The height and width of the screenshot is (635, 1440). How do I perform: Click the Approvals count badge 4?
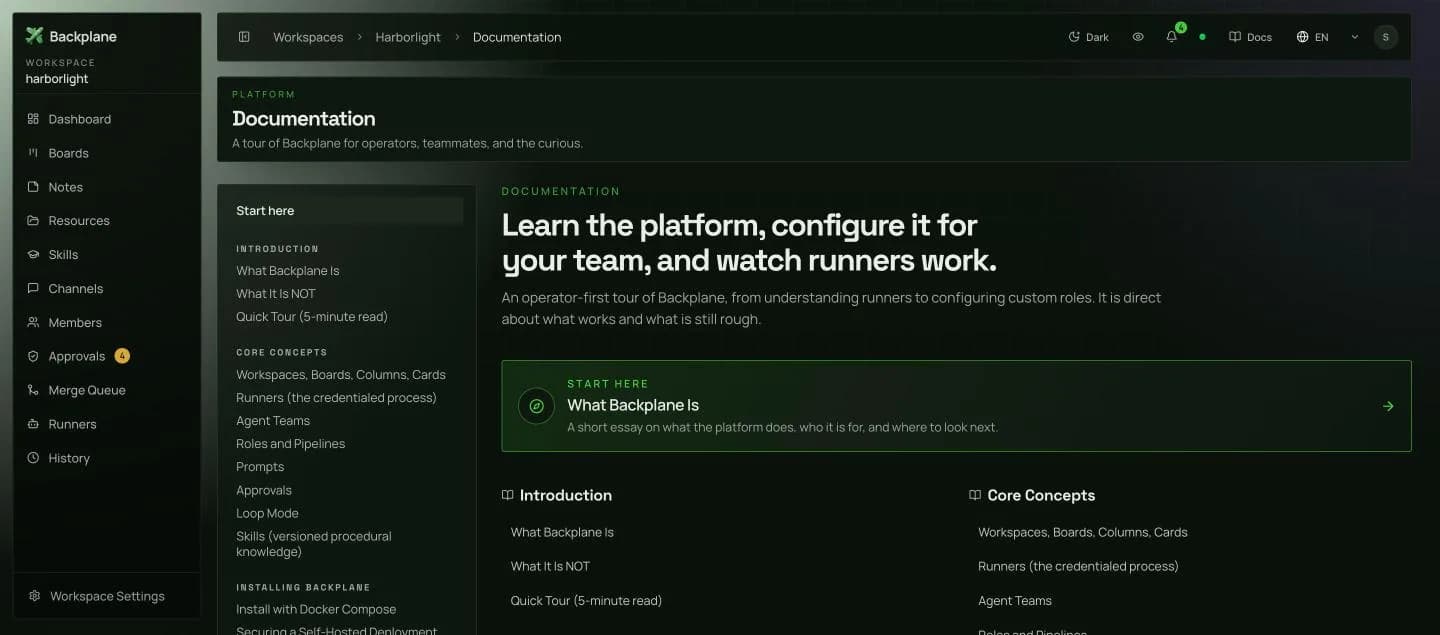tap(122, 356)
